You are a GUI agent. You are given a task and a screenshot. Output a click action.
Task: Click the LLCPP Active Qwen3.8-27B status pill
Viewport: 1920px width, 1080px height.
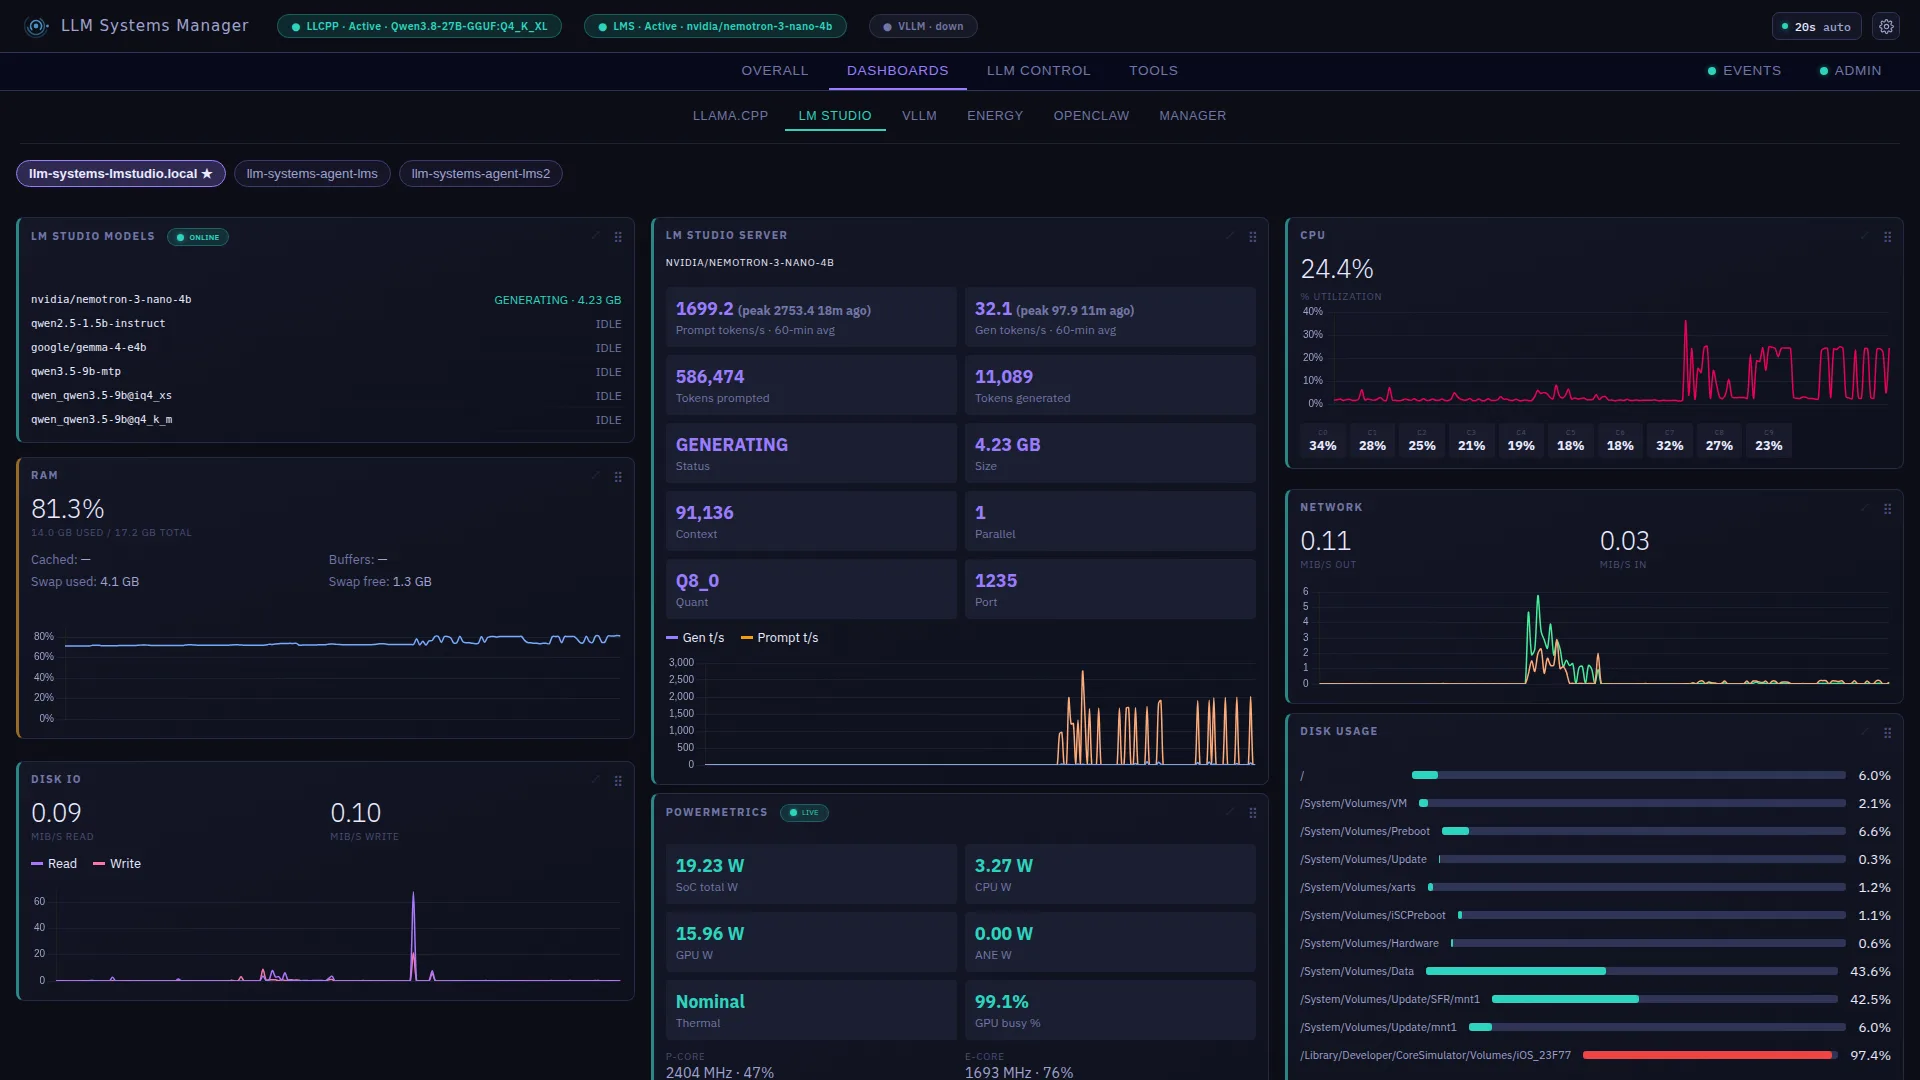coord(419,27)
